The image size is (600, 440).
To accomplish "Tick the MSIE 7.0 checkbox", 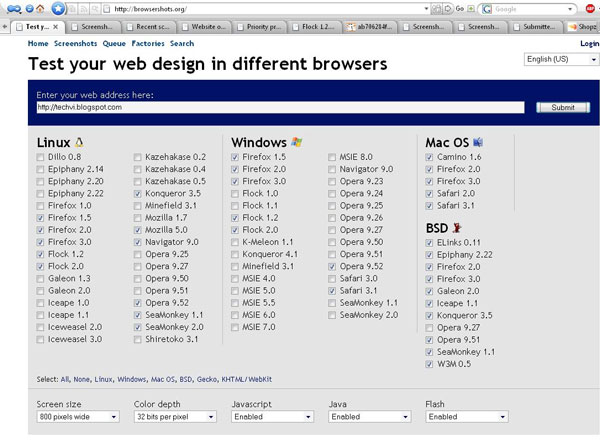I will [x=235, y=327].
